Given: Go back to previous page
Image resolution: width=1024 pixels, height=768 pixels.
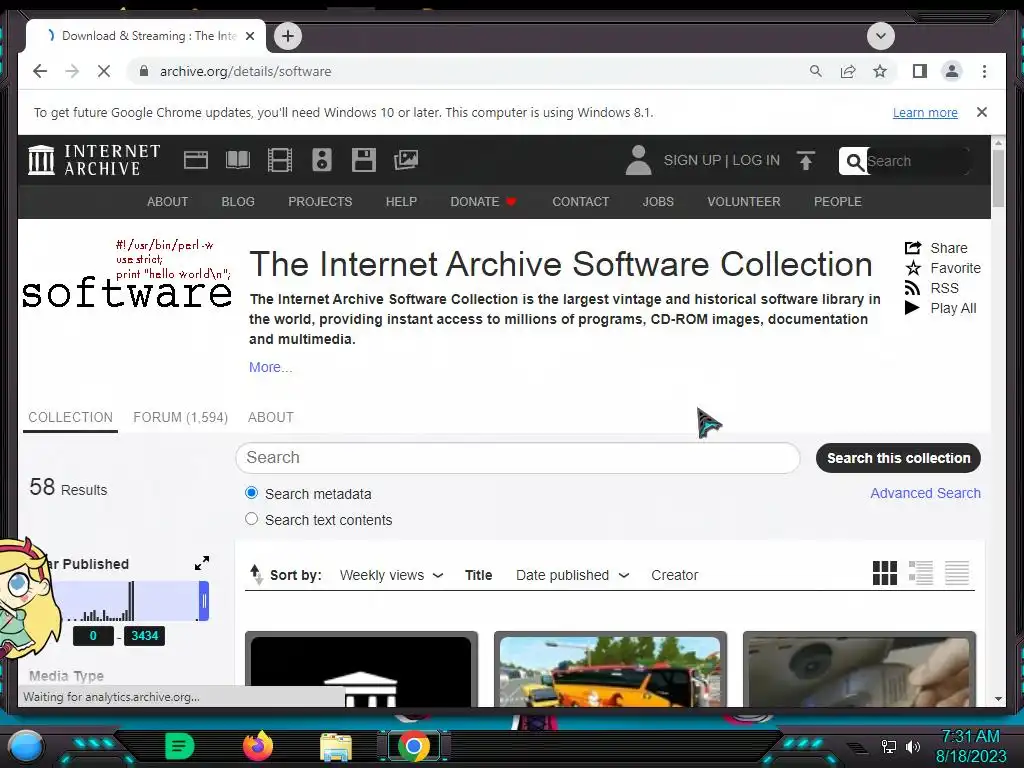Looking at the screenshot, I should point(40,71).
